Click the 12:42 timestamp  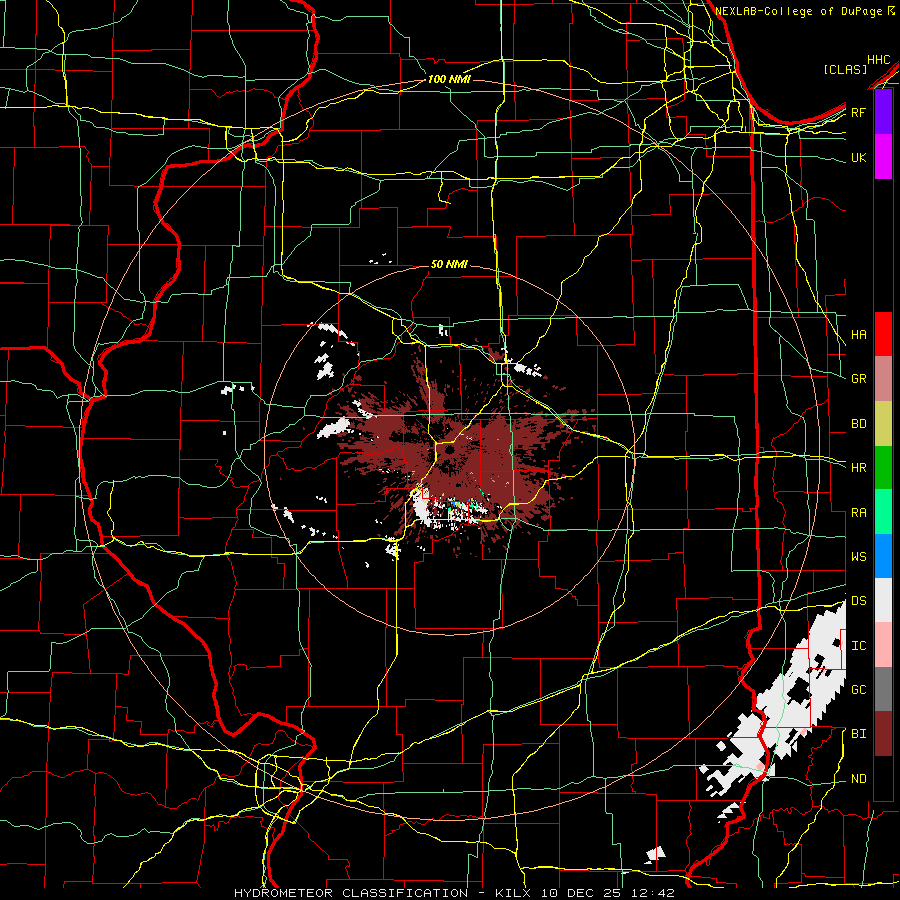coord(655,893)
